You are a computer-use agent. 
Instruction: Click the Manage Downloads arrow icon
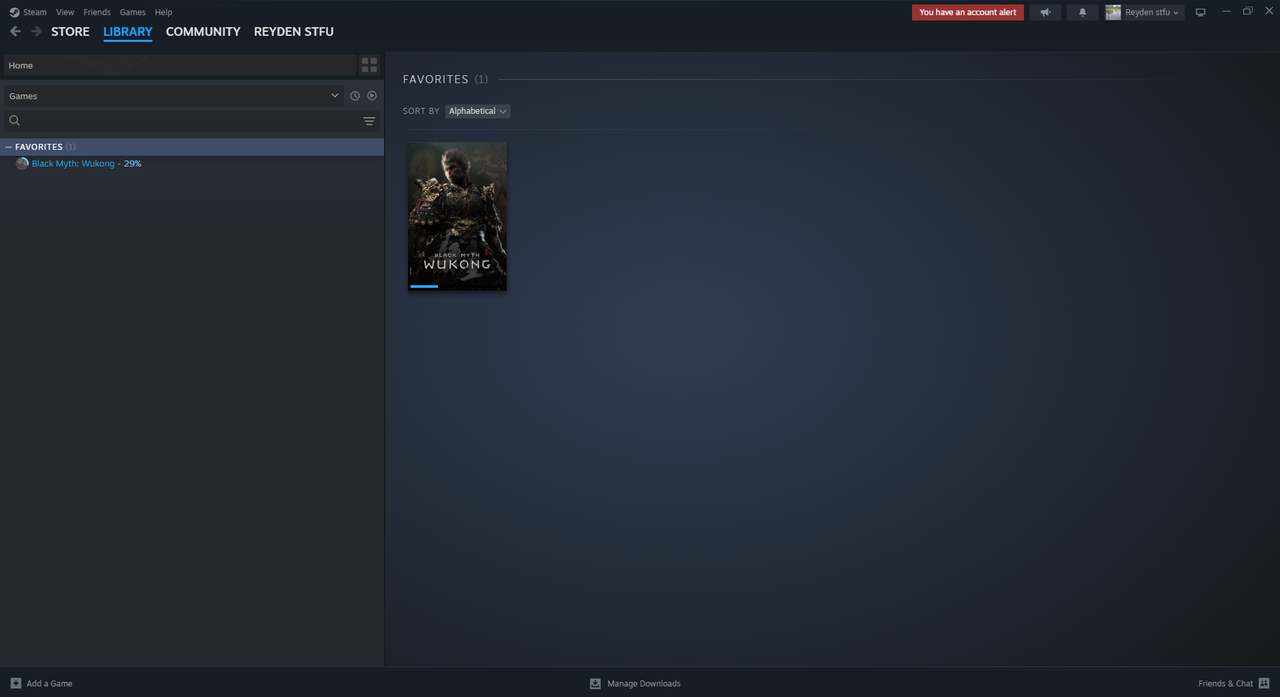coord(595,683)
